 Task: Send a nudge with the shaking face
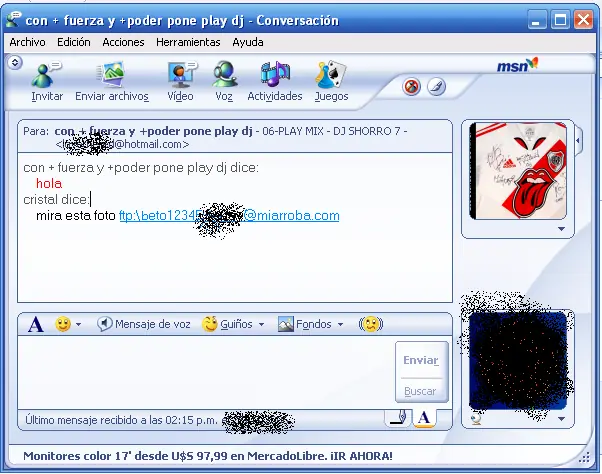(371, 324)
